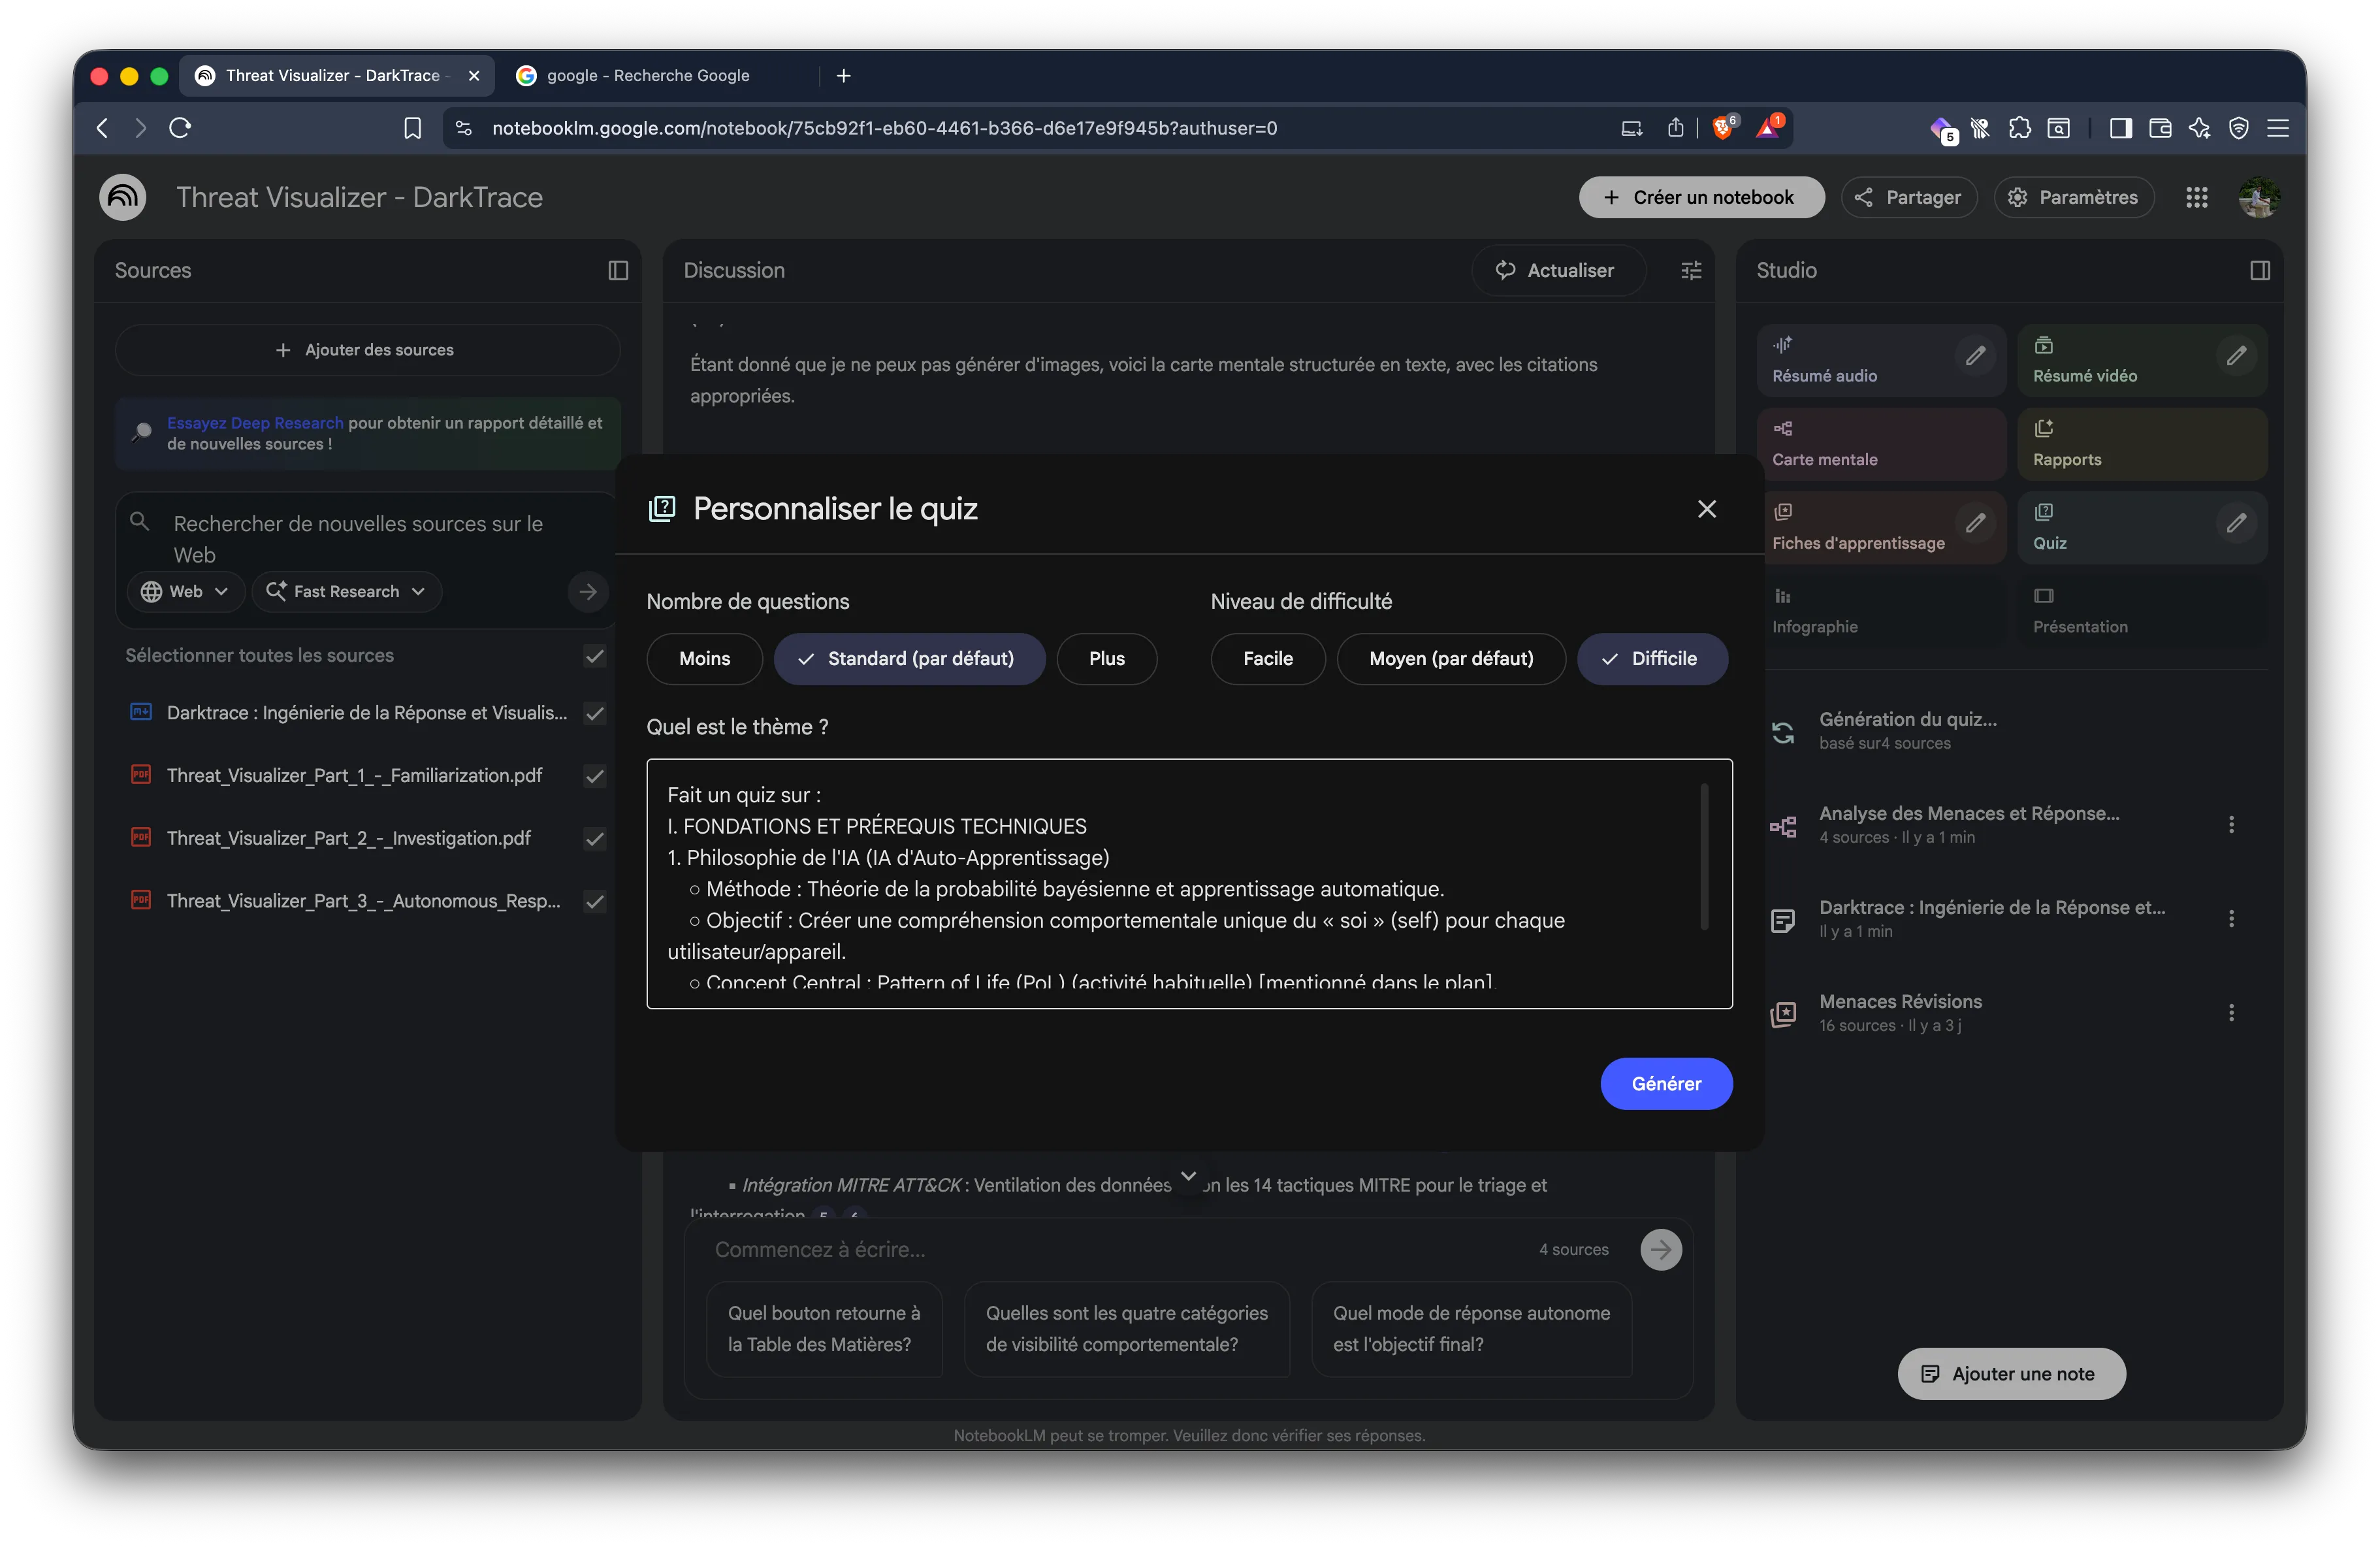2380x1547 pixels.
Task: Open the Google apps grid
Action: click(2198, 197)
